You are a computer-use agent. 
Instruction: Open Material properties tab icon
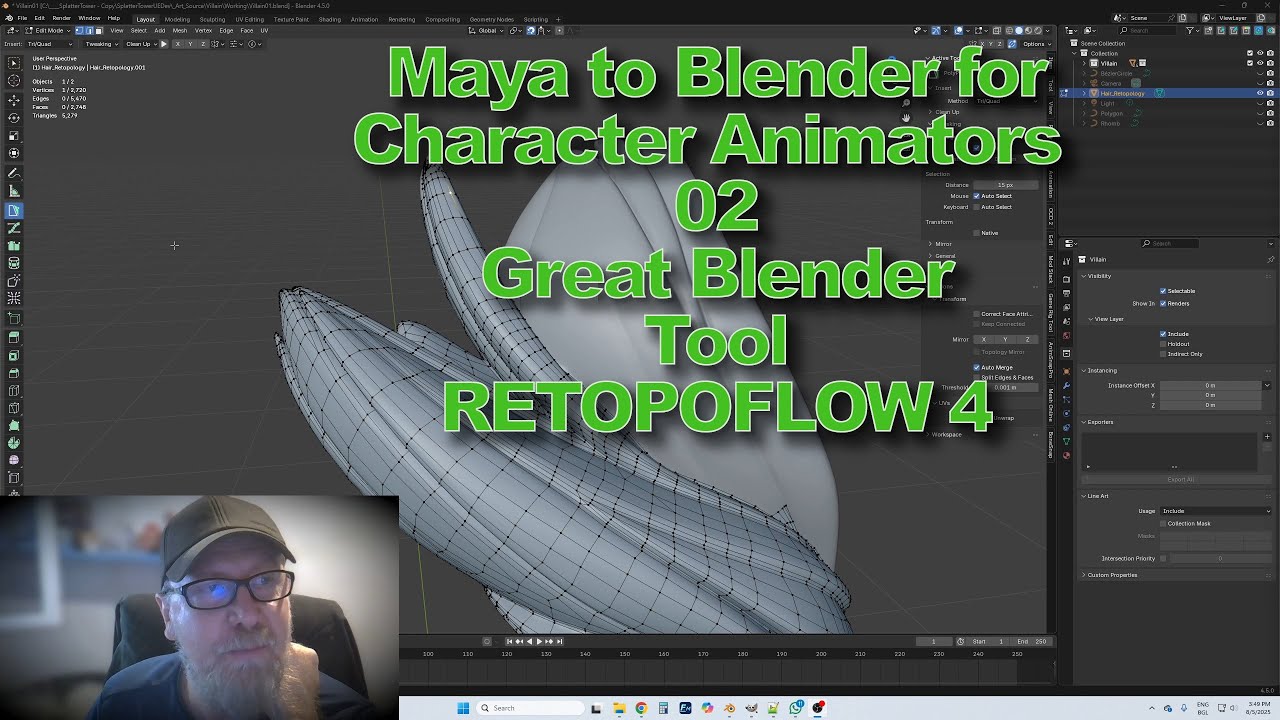tap(1067, 454)
